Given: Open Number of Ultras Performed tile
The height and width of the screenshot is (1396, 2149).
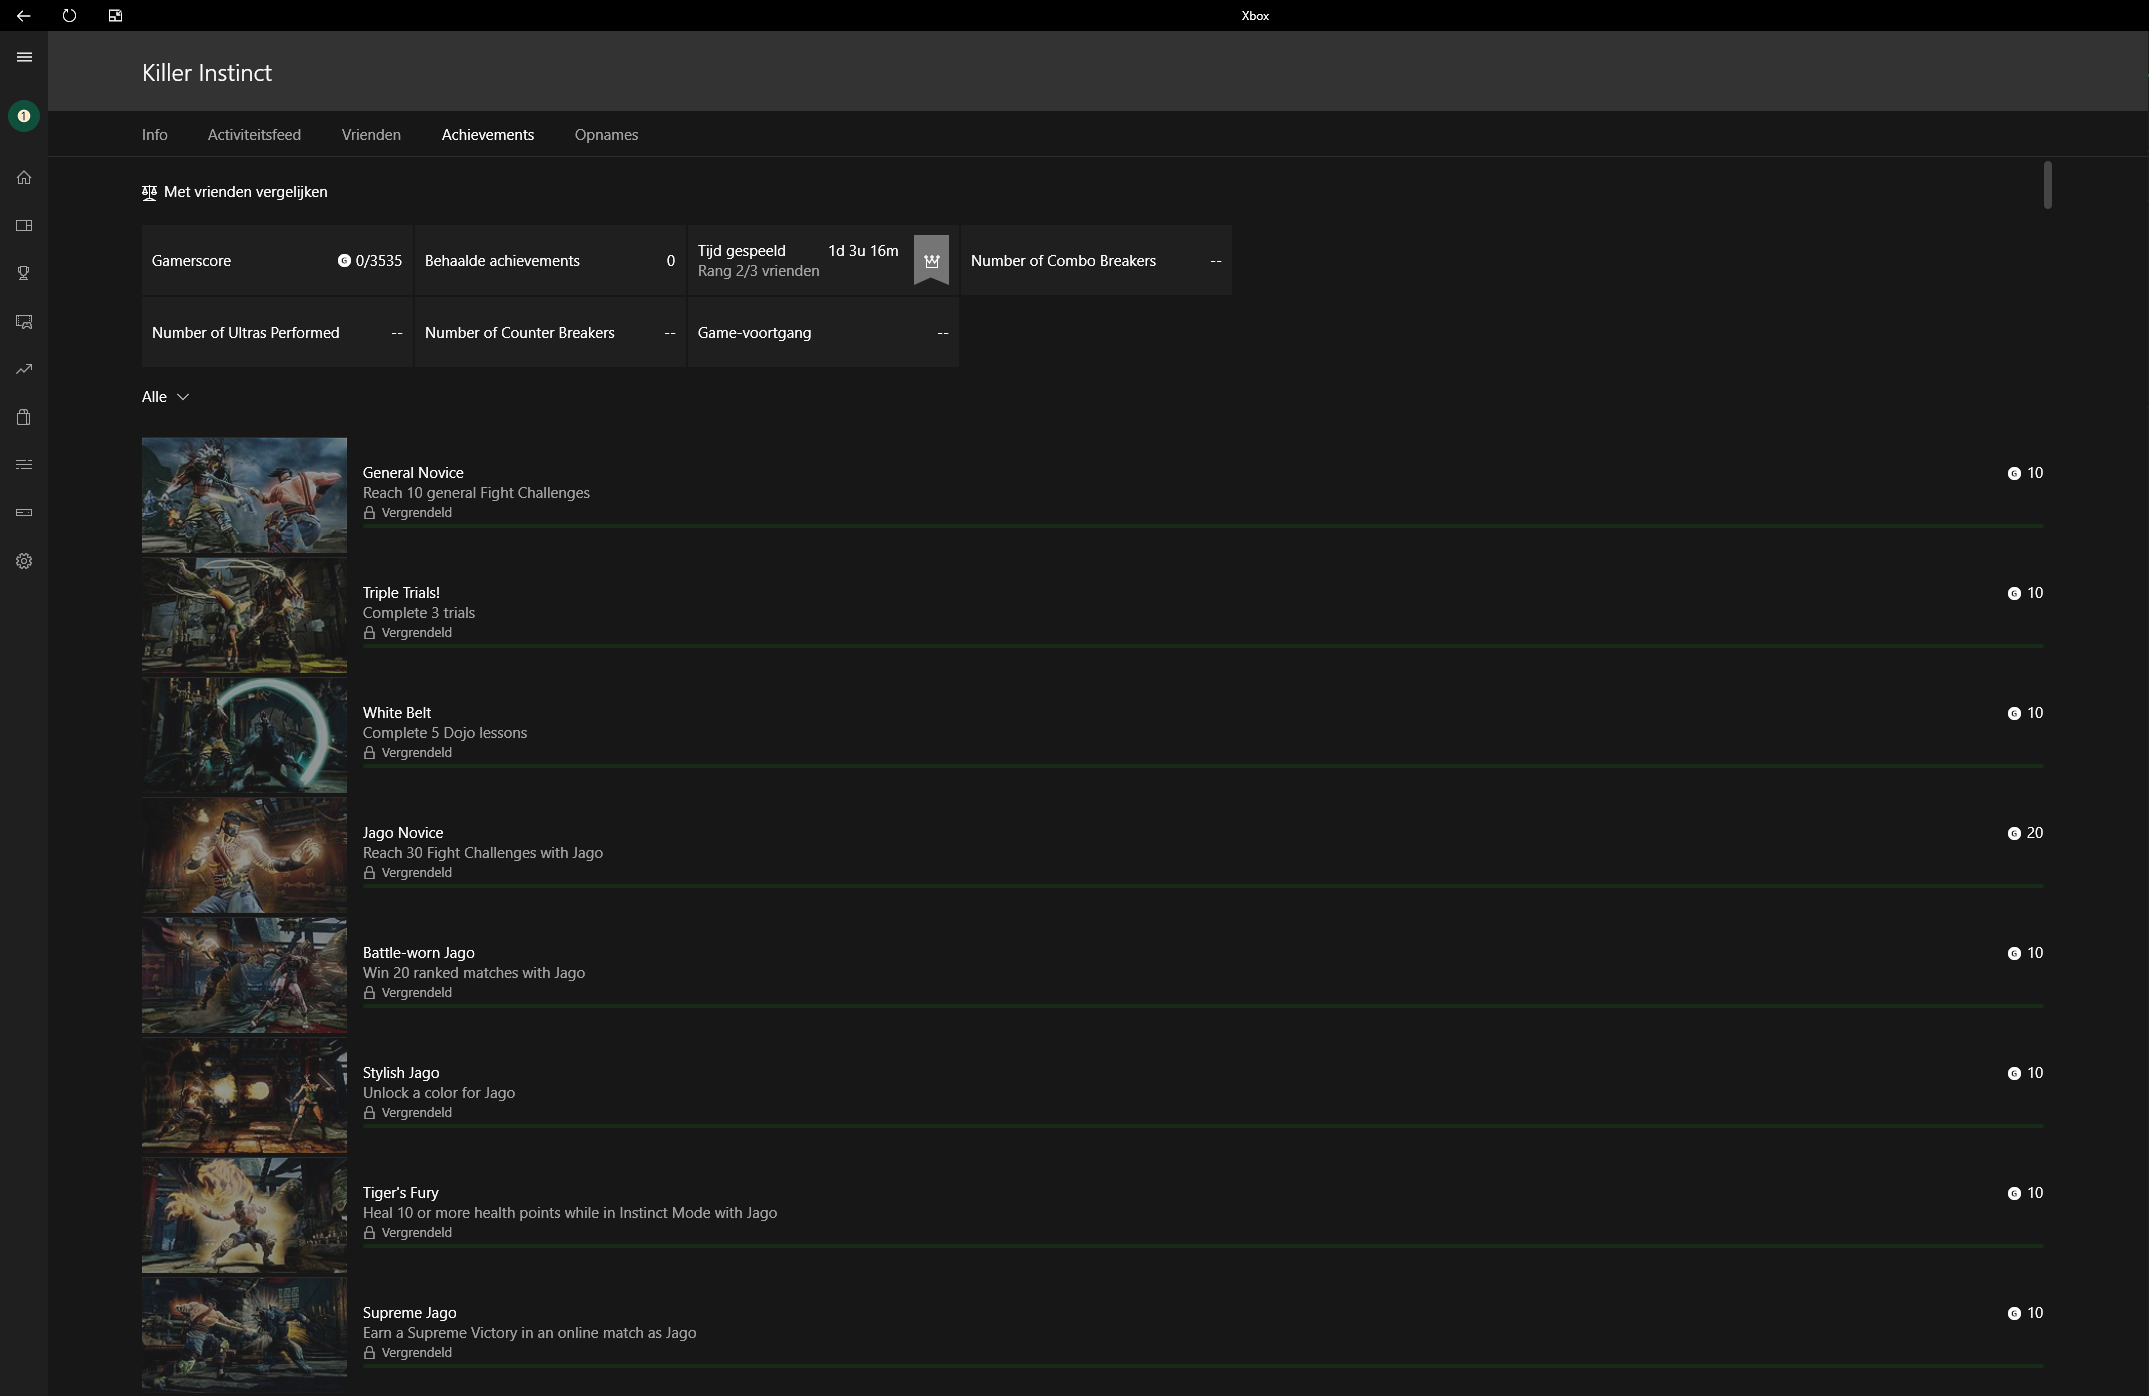Looking at the screenshot, I should pyautogui.click(x=277, y=333).
